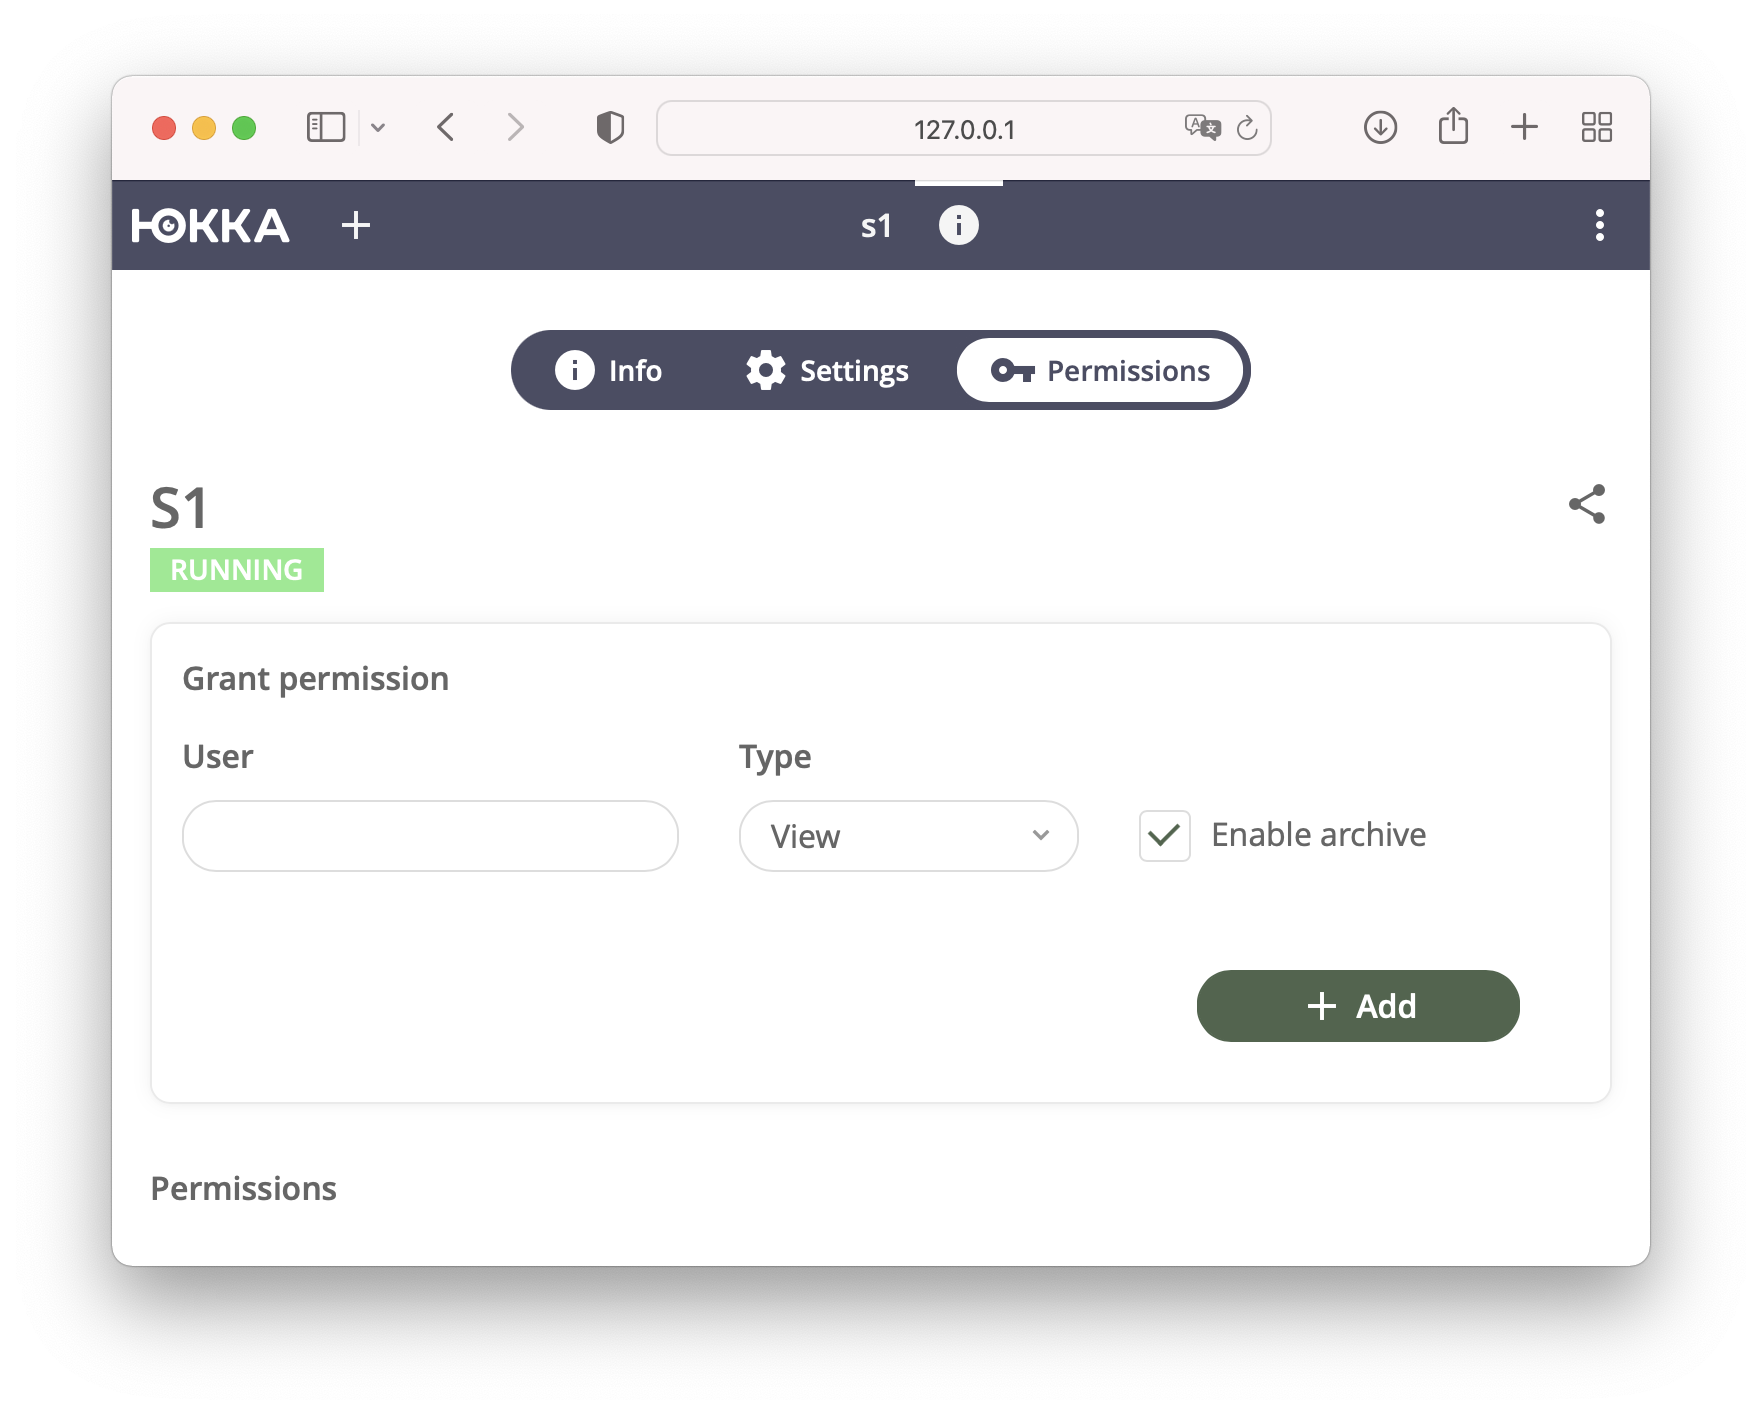Click the share icon for S1

[1587, 504]
